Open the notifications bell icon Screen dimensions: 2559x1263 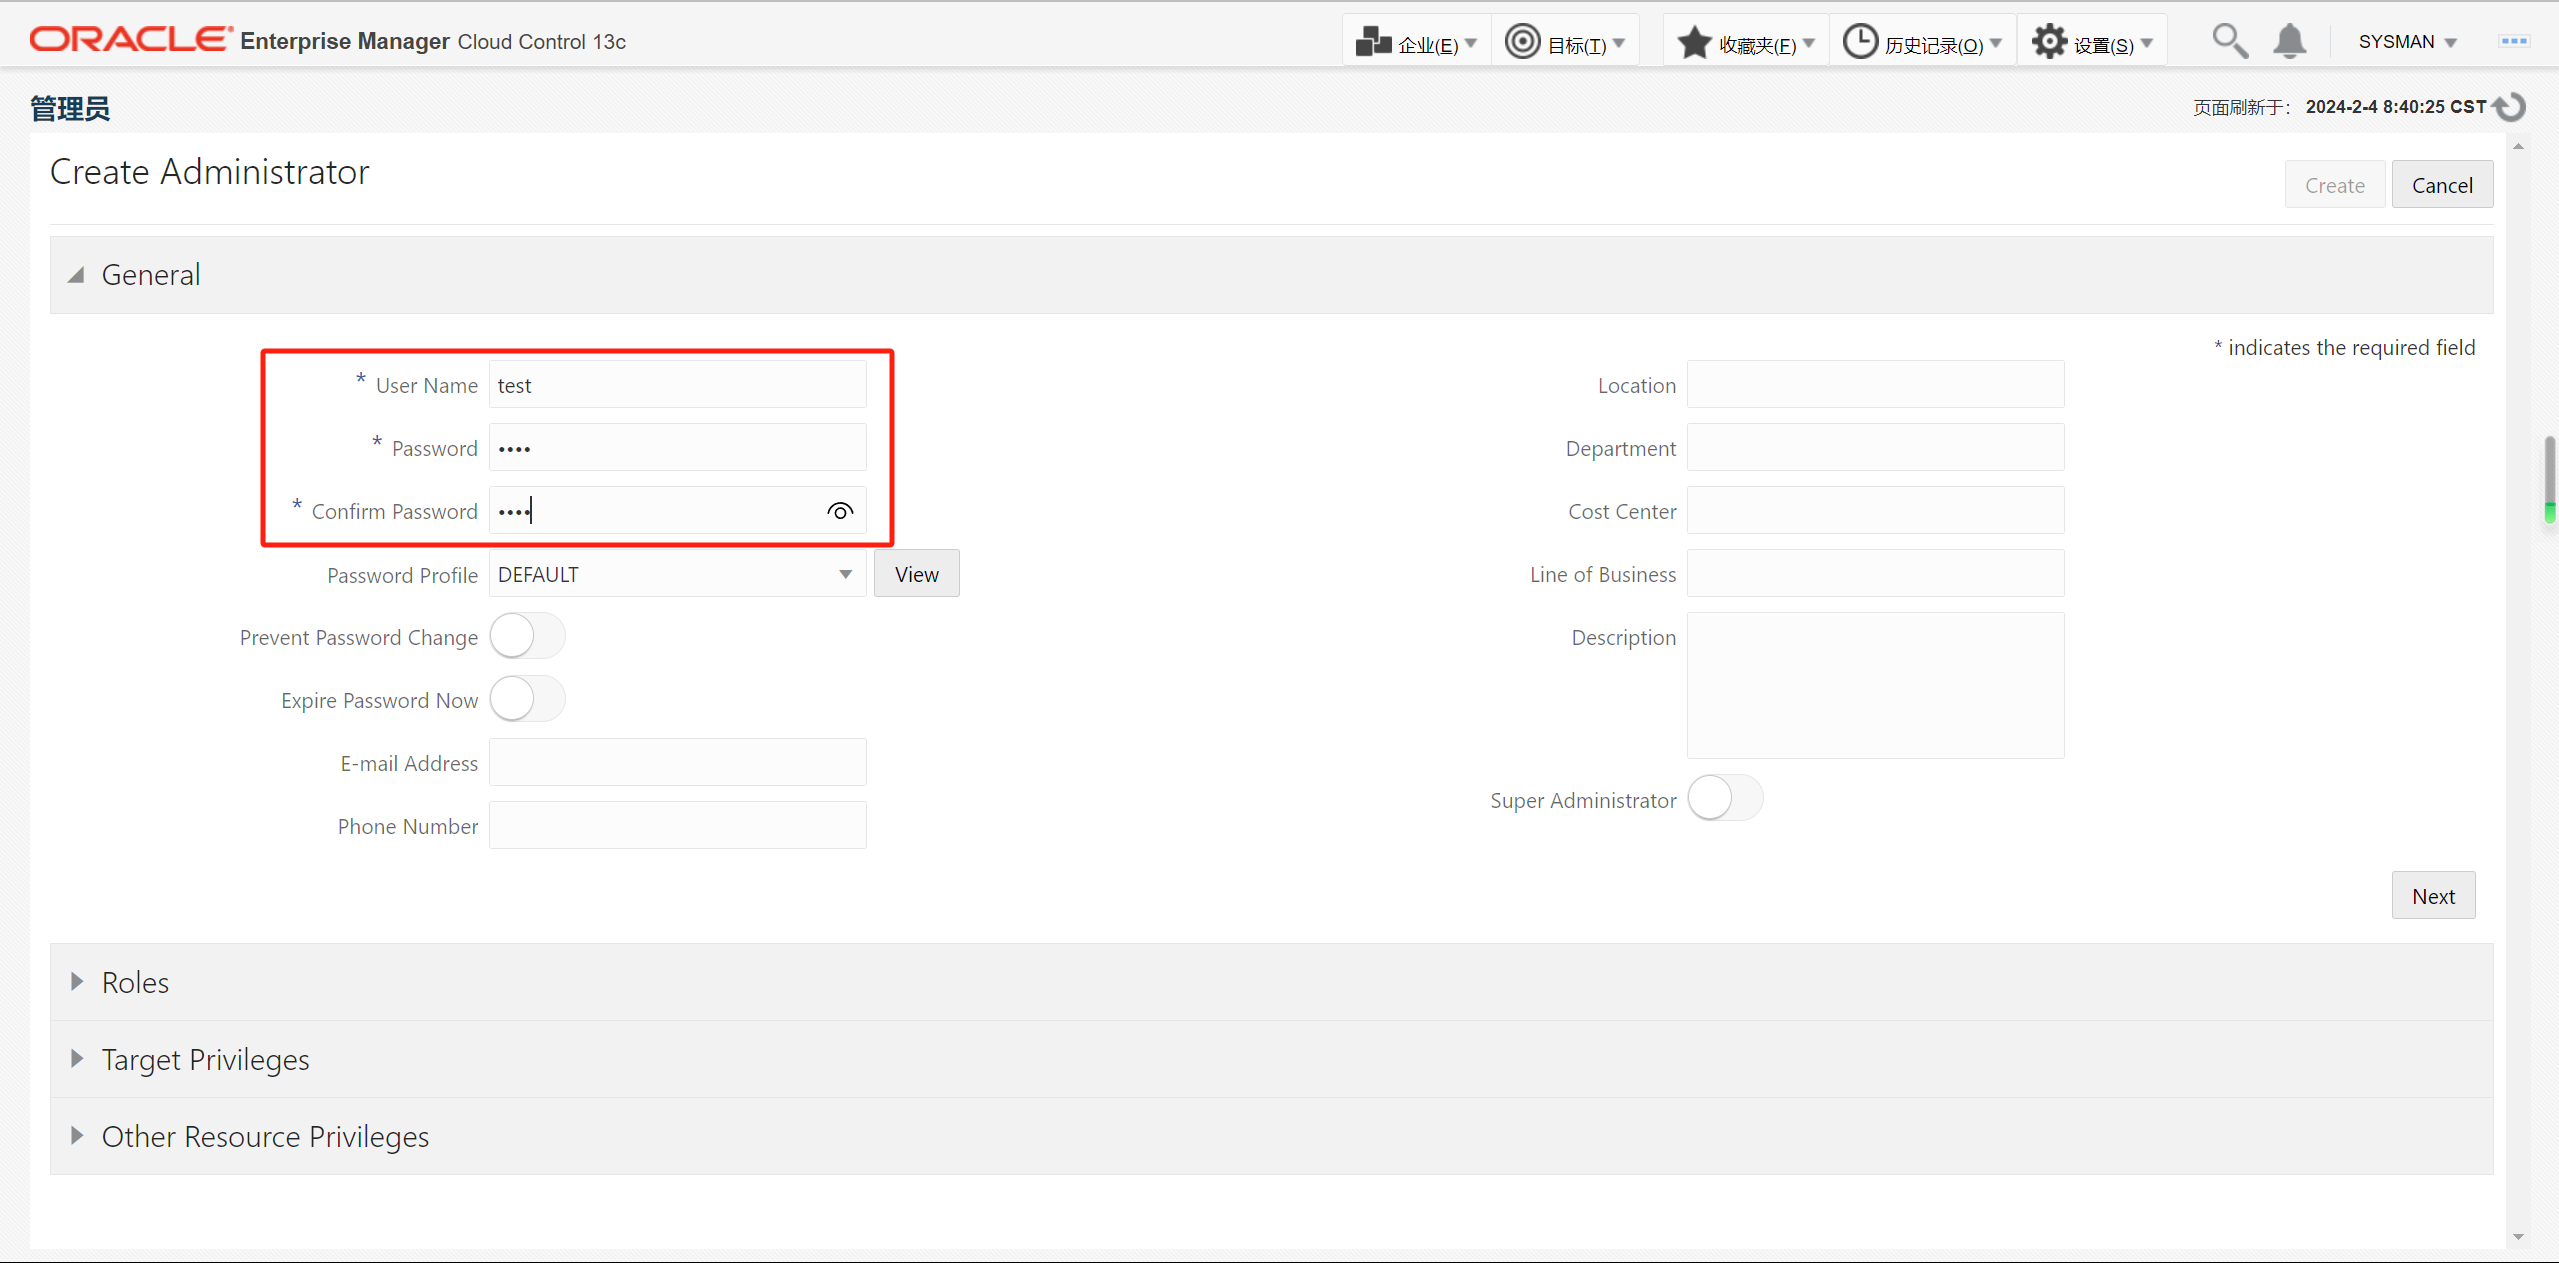2289,42
